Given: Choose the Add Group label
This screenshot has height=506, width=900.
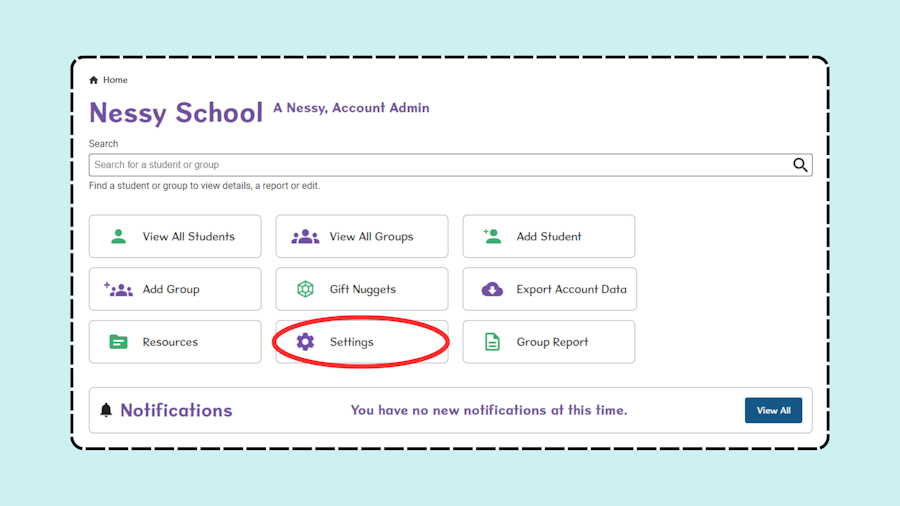Looking at the screenshot, I should (171, 289).
